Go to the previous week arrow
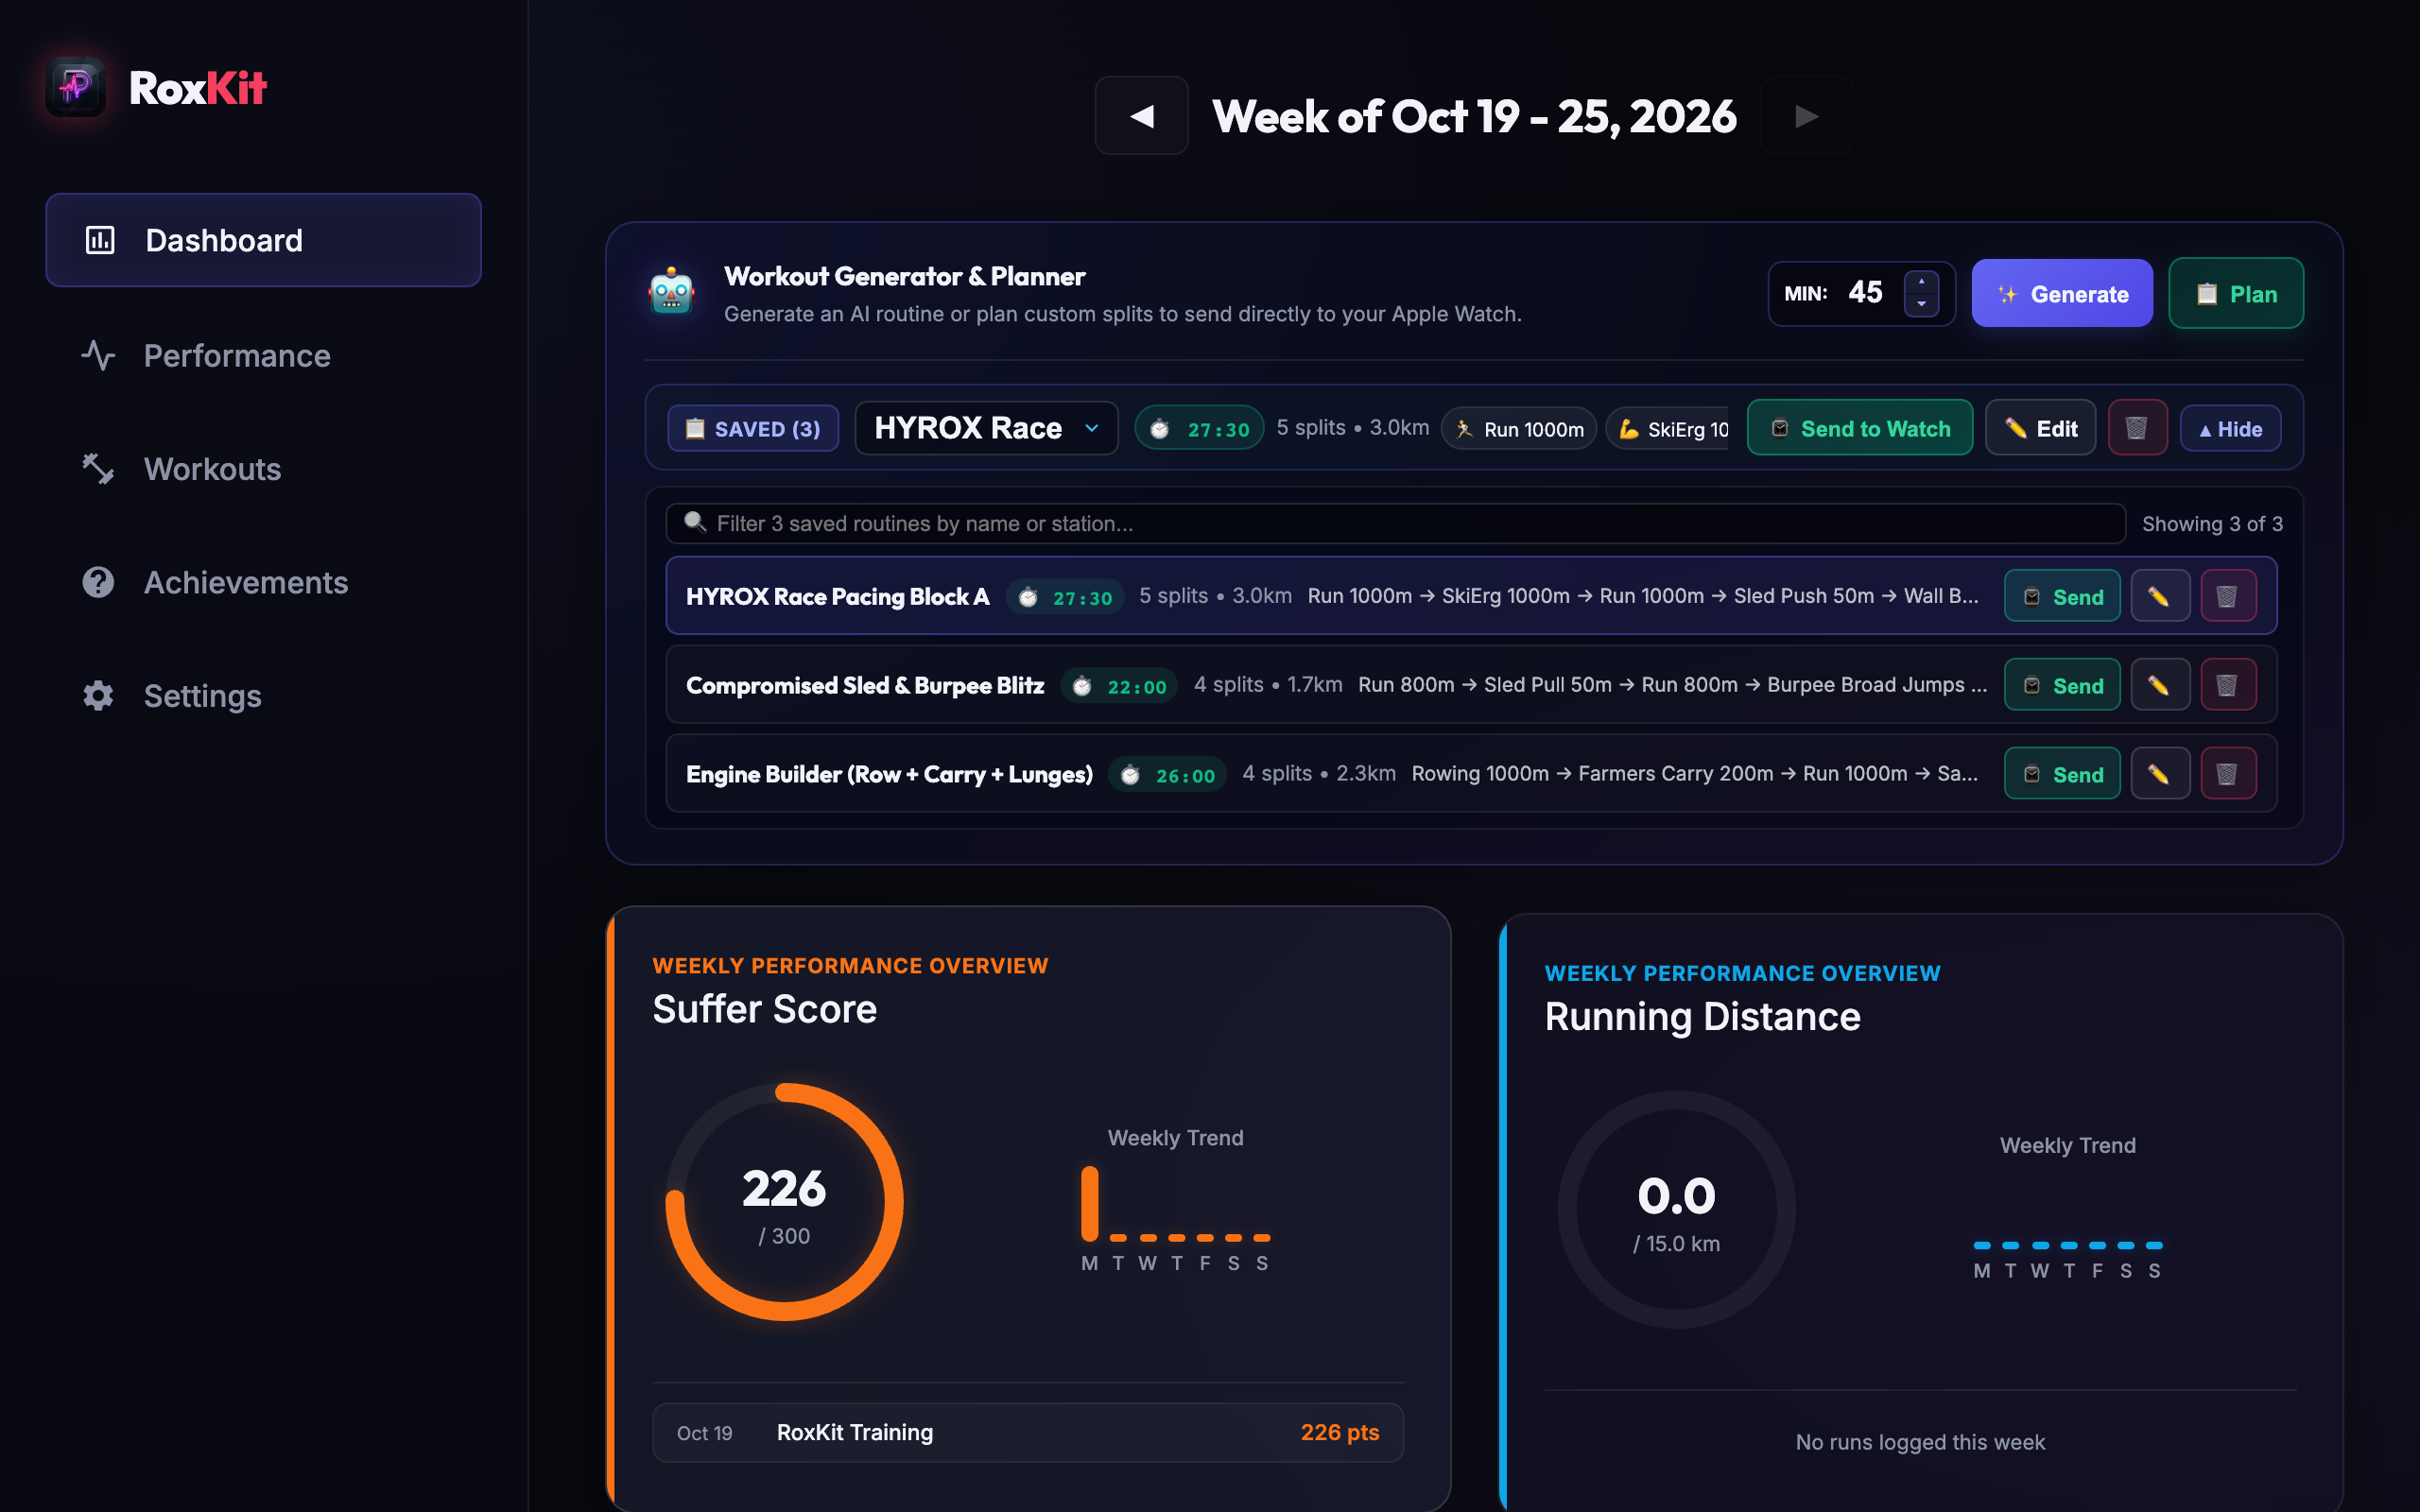The height and width of the screenshot is (1512, 2420). [x=1141, y=116]
